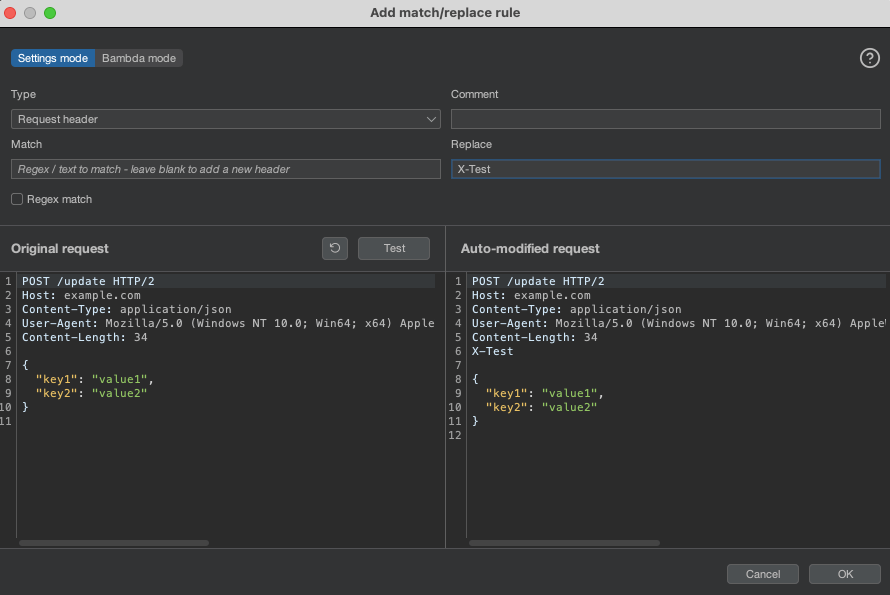
Task: Click 'Host: example.com' in Auto-modified request
Action: pyautogui.click(x=531, y=295)
